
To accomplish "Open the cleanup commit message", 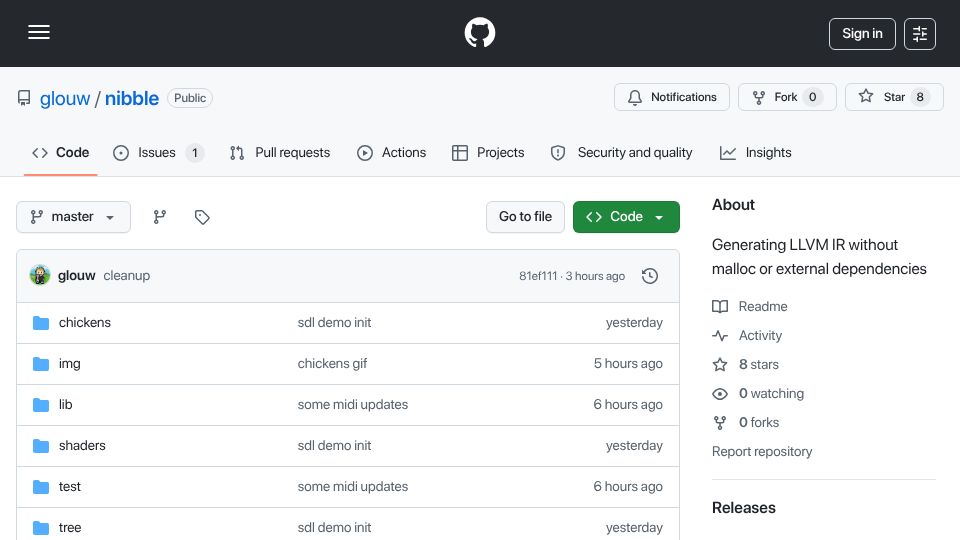I will (127, 276).
